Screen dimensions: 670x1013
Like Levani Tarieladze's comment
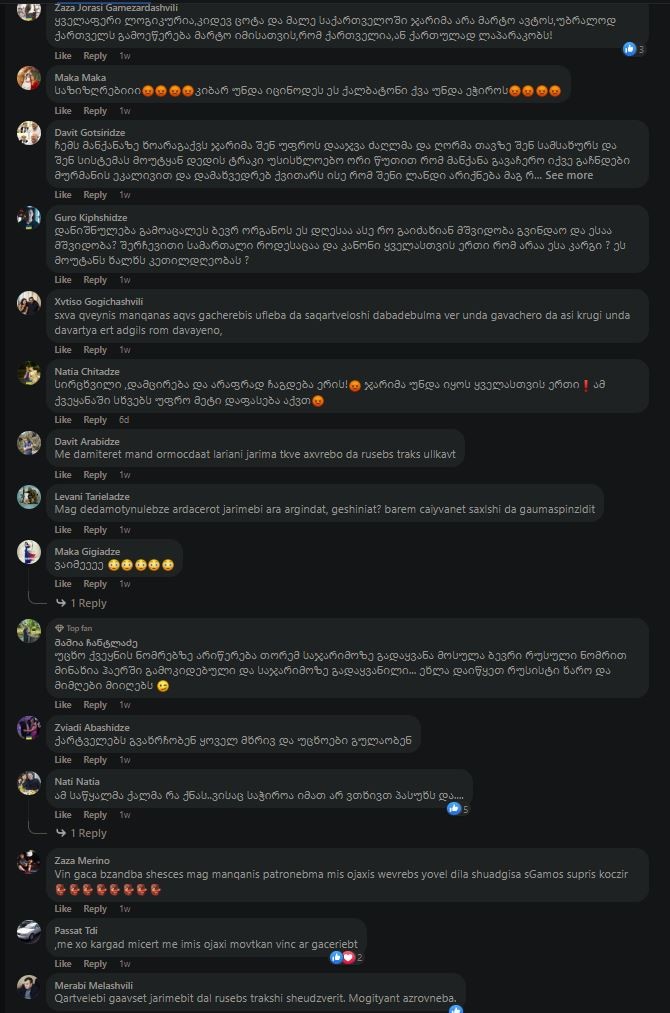(63, 529)
